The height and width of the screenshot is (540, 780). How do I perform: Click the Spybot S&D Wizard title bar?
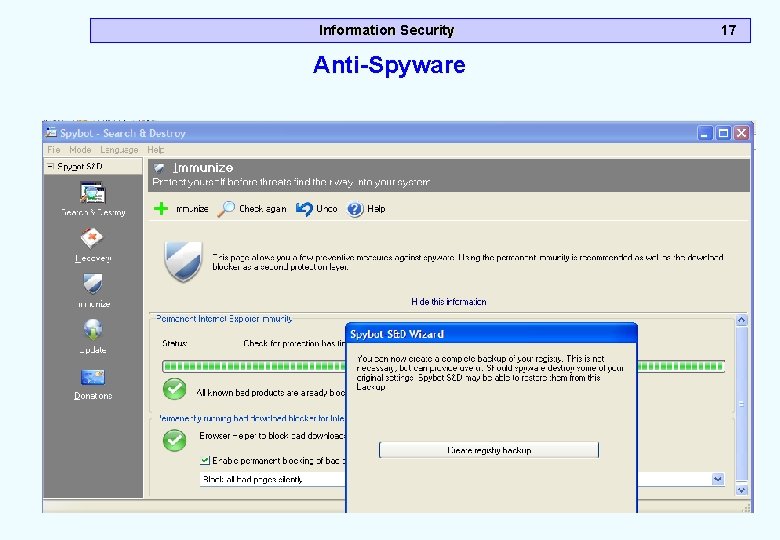pos(491,334)
